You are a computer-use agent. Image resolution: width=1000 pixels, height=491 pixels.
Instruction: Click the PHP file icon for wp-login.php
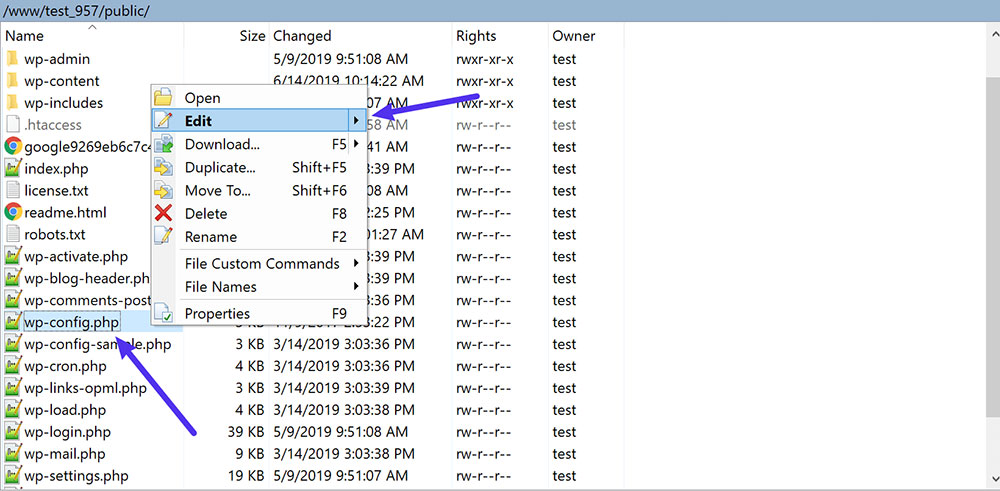pos(13,432)
